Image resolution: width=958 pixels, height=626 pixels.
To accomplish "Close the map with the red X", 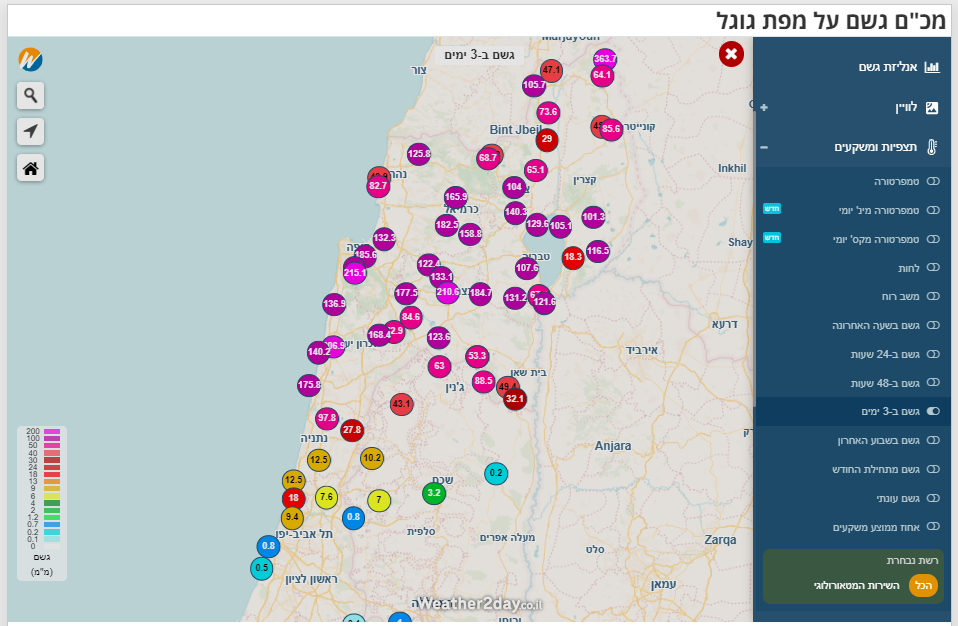I will 731,54.
